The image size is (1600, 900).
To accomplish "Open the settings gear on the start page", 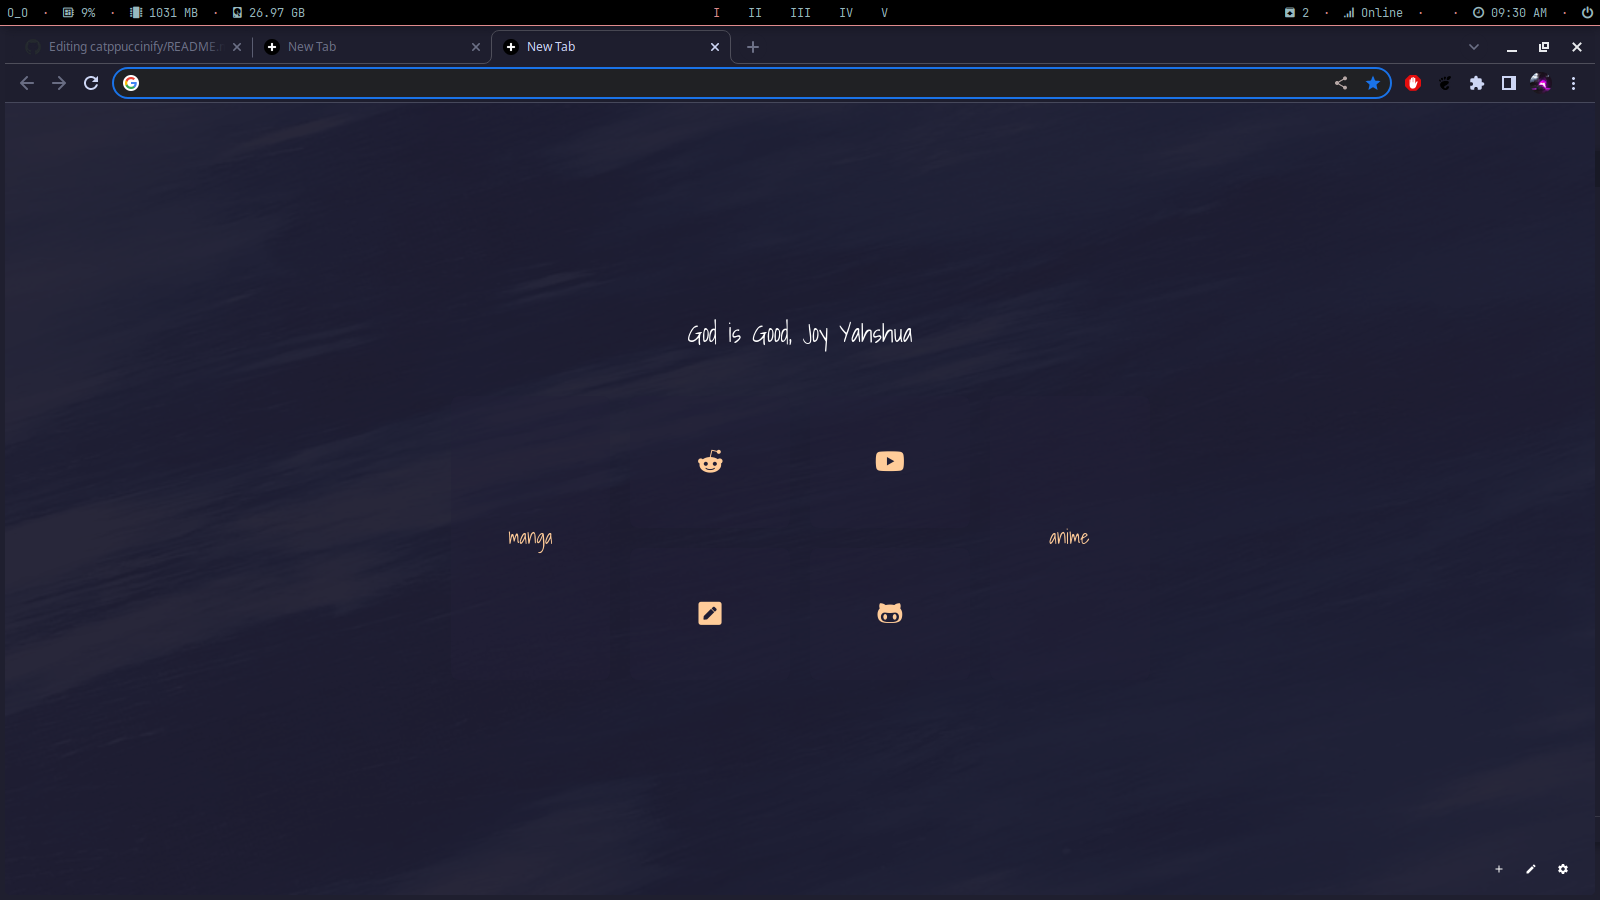I will [x=1561, y=869].
